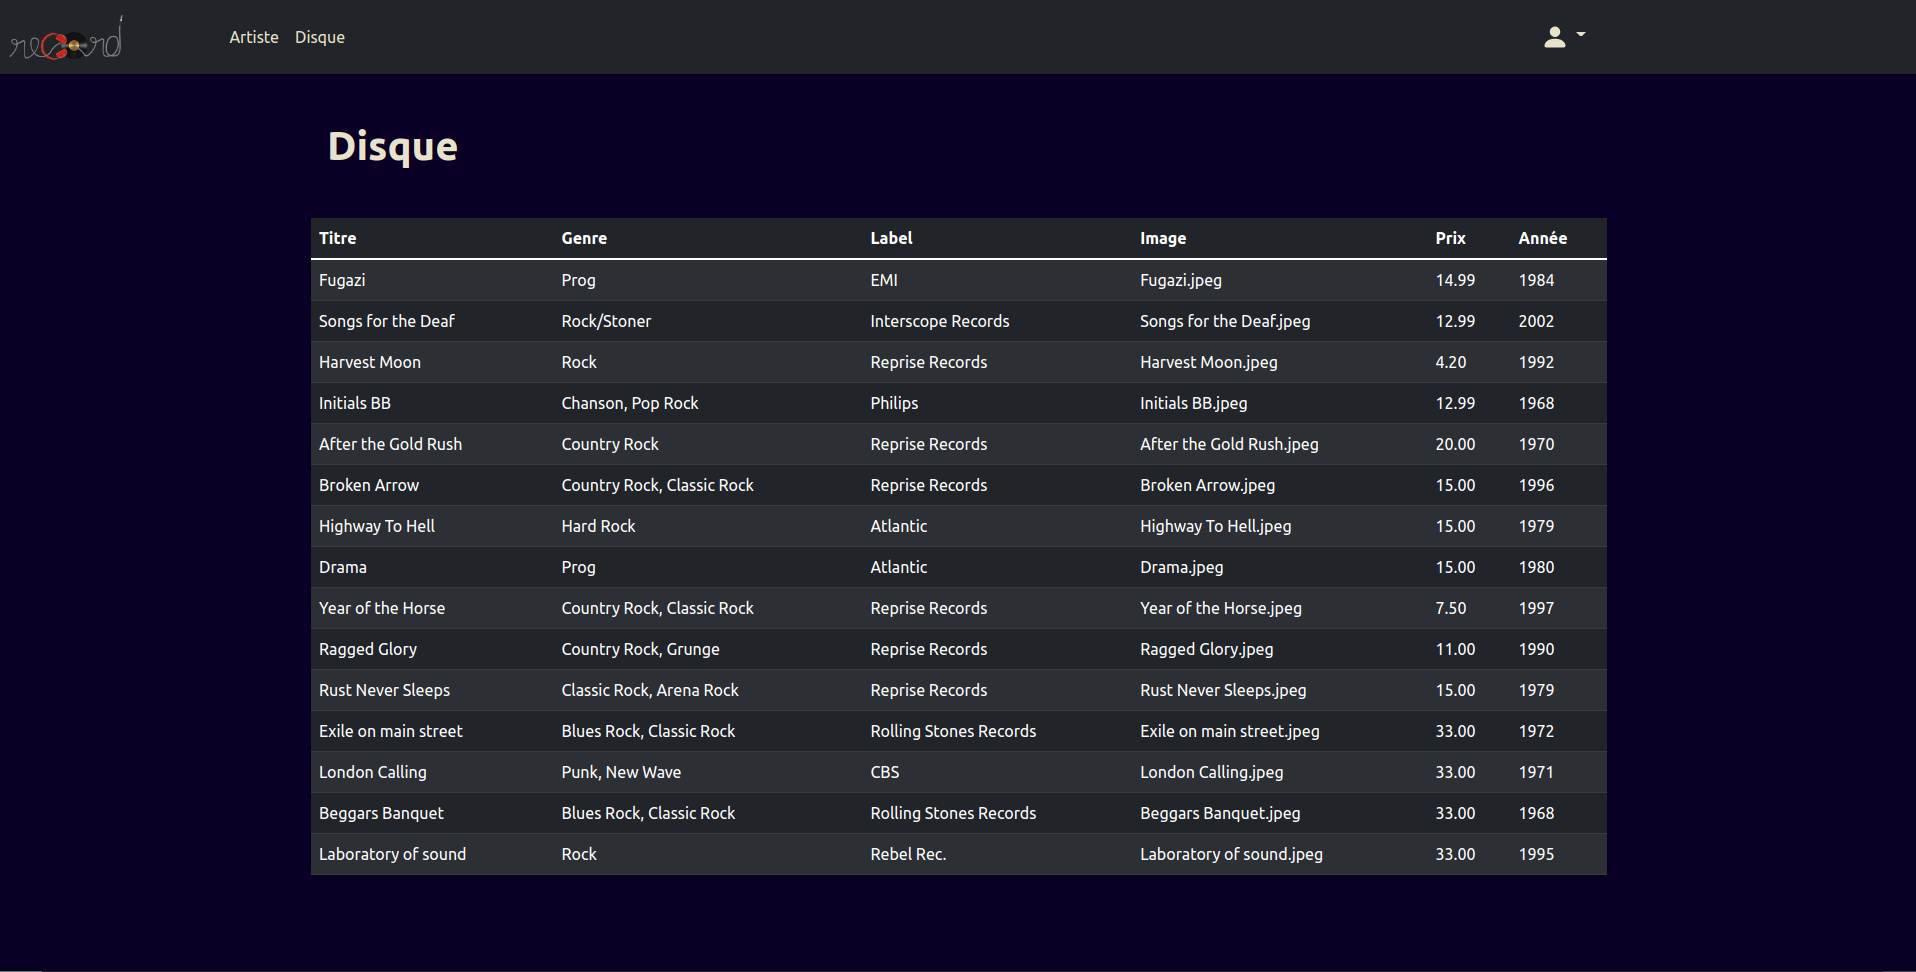Click the Drama.jpeg image cell
This screenshot has height=972, width=1916.
click(1182, 567)
